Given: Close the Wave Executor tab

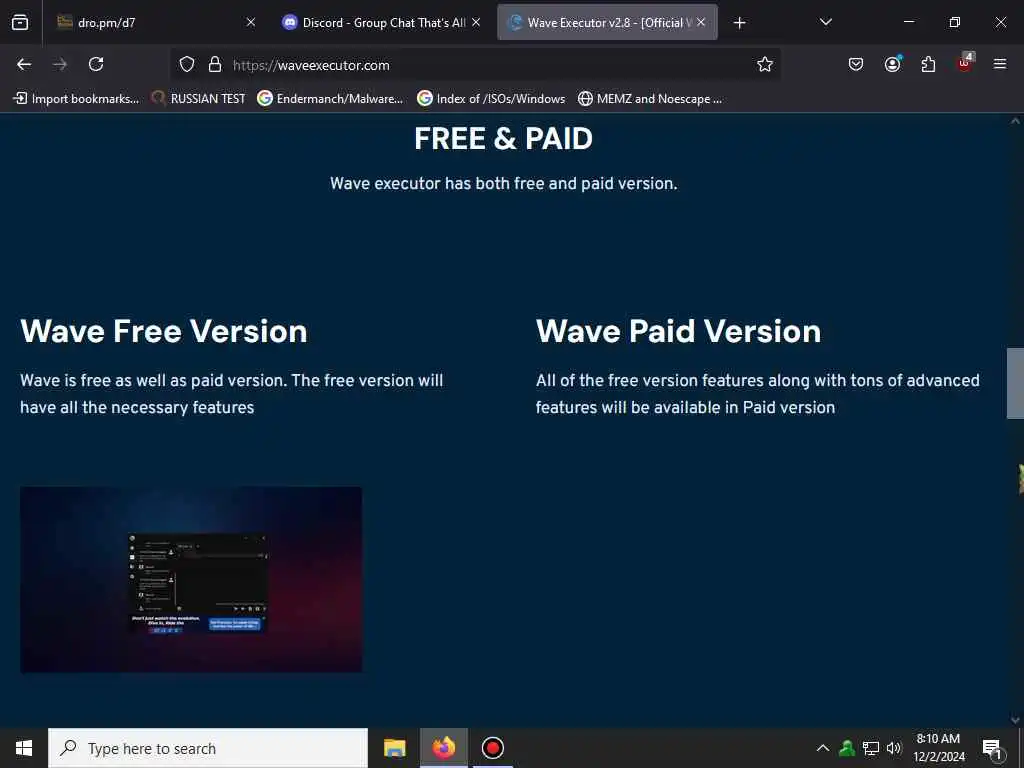Looking at the screenshot, I should 701,22.
